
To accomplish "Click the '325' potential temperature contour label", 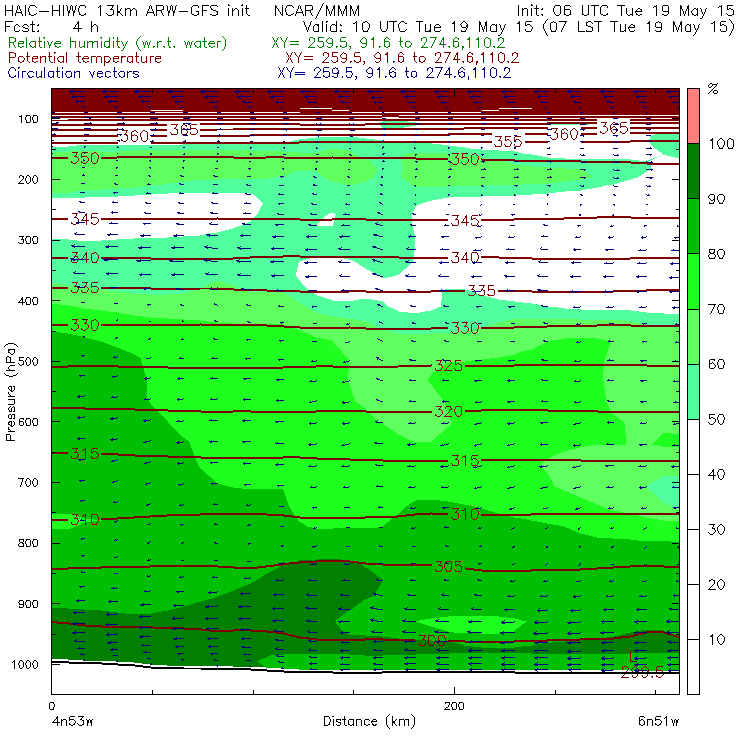I will tap(448, 366).
